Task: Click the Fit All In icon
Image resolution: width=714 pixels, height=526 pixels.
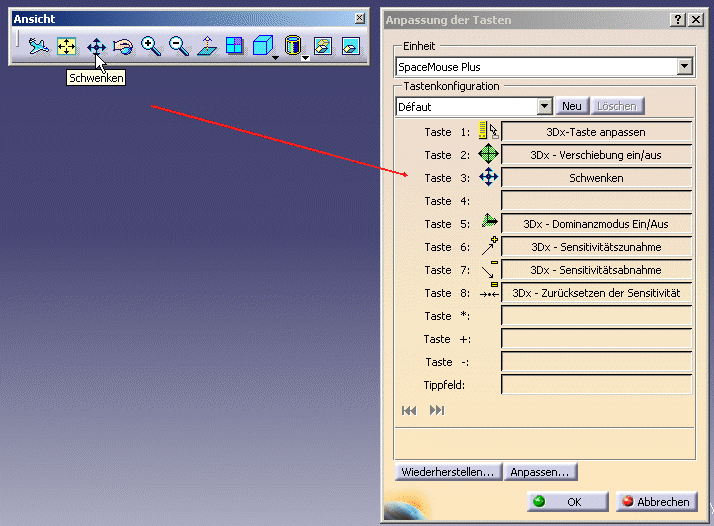Action: [x=66, y=46]
